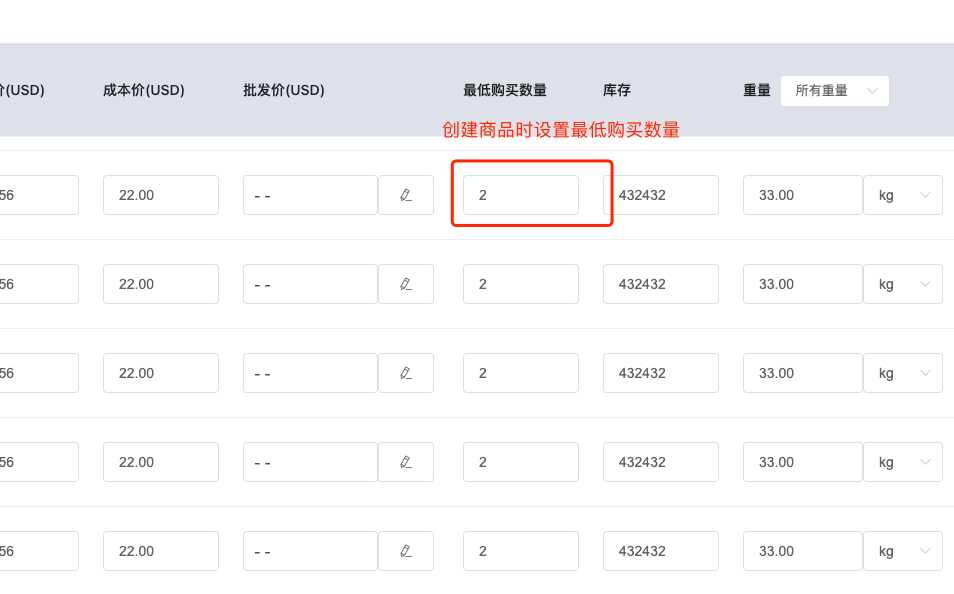Click the fifth row weight field 33.00
954x594 pixels.
pyautogui.click(x=803, y=551)
